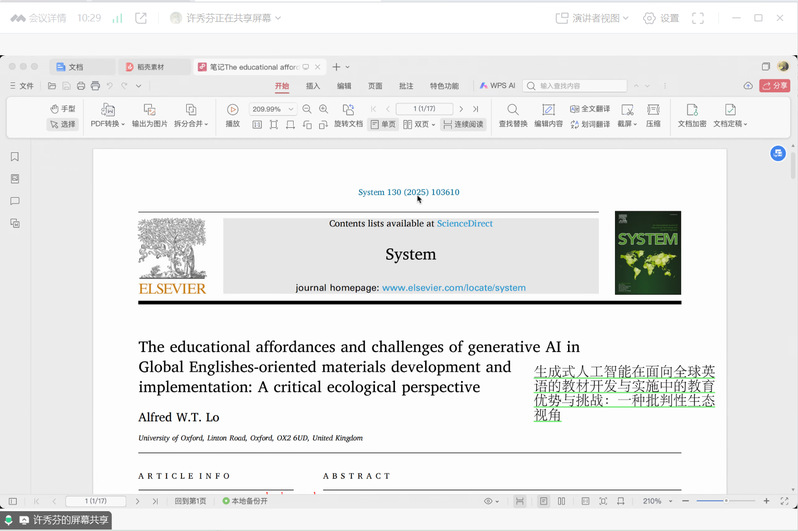This screenshot has width=798, height=531.
Task: Select the Hand tool (手型)
Action: [62, 109]
